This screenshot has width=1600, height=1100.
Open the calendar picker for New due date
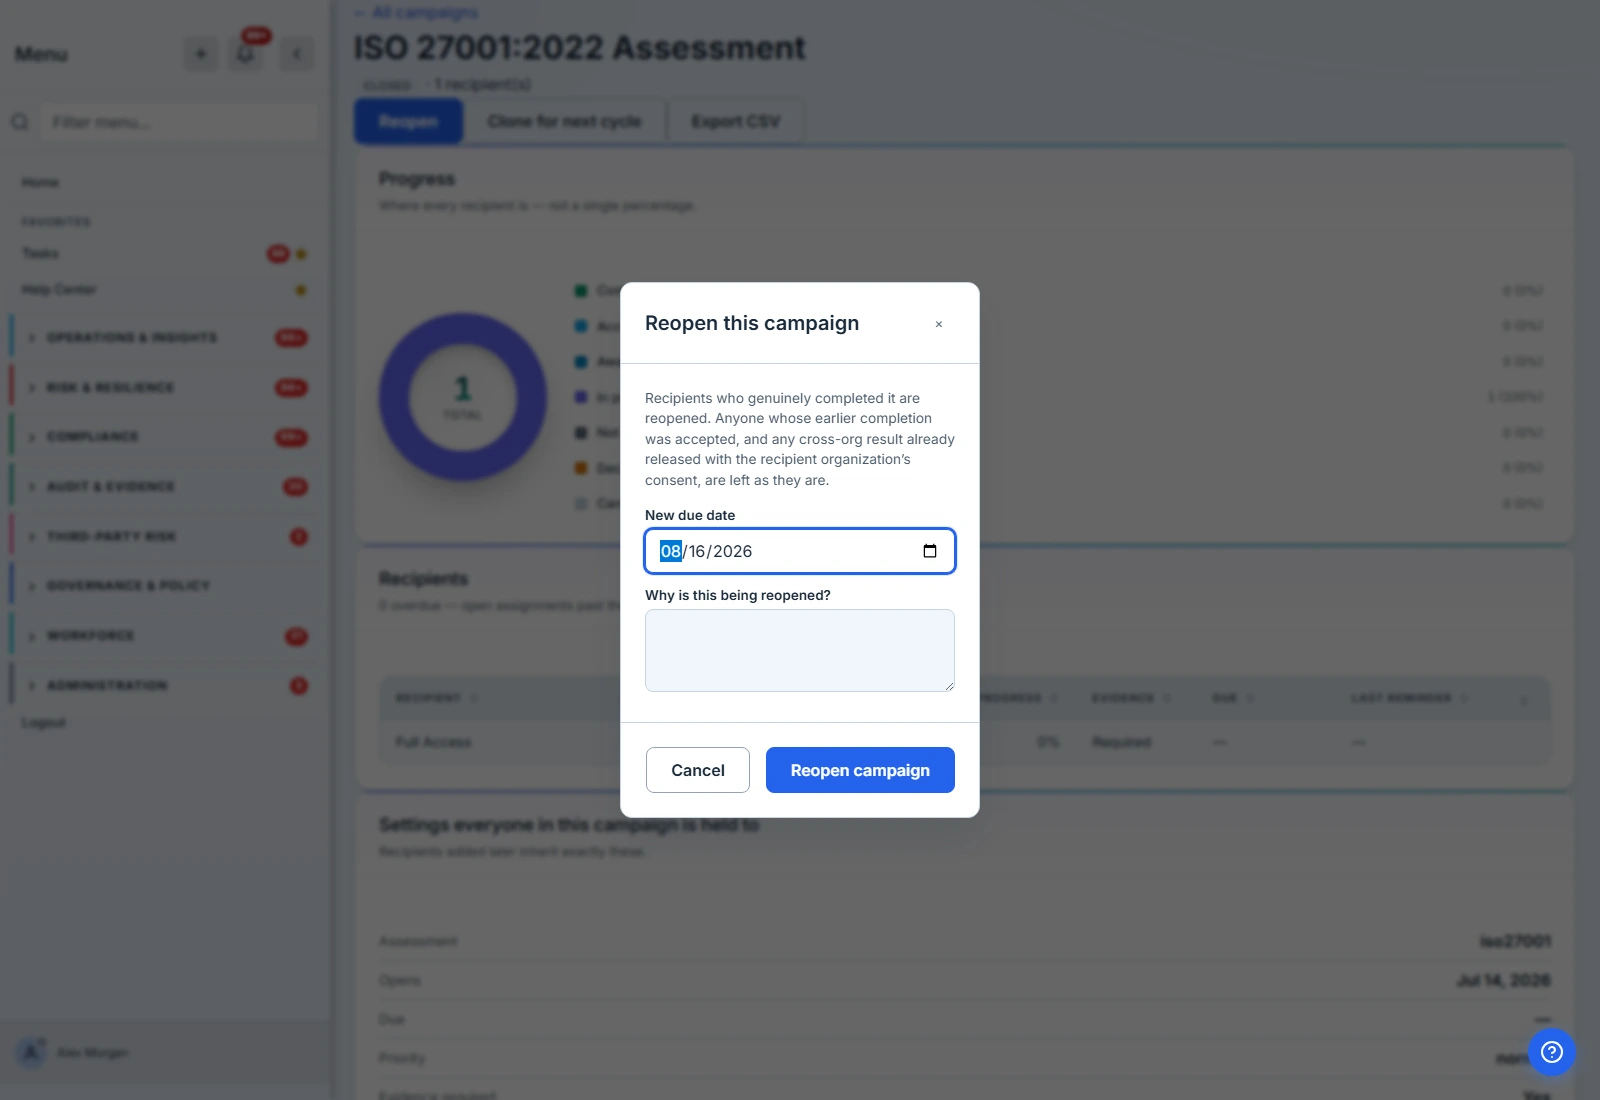coord(930,551)
